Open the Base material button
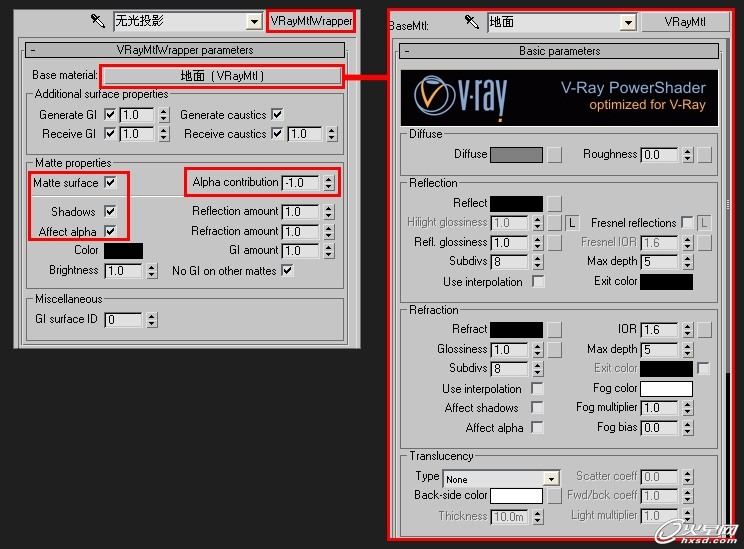Image resolution: width=744 pixels, height=549 pixels. pyautogui.click(x=222, y=75)
